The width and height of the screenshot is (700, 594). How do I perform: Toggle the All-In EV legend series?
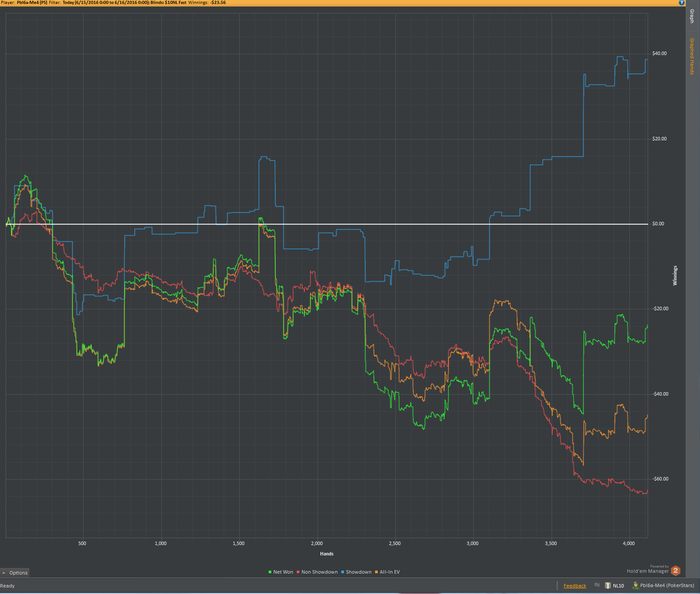388,572
